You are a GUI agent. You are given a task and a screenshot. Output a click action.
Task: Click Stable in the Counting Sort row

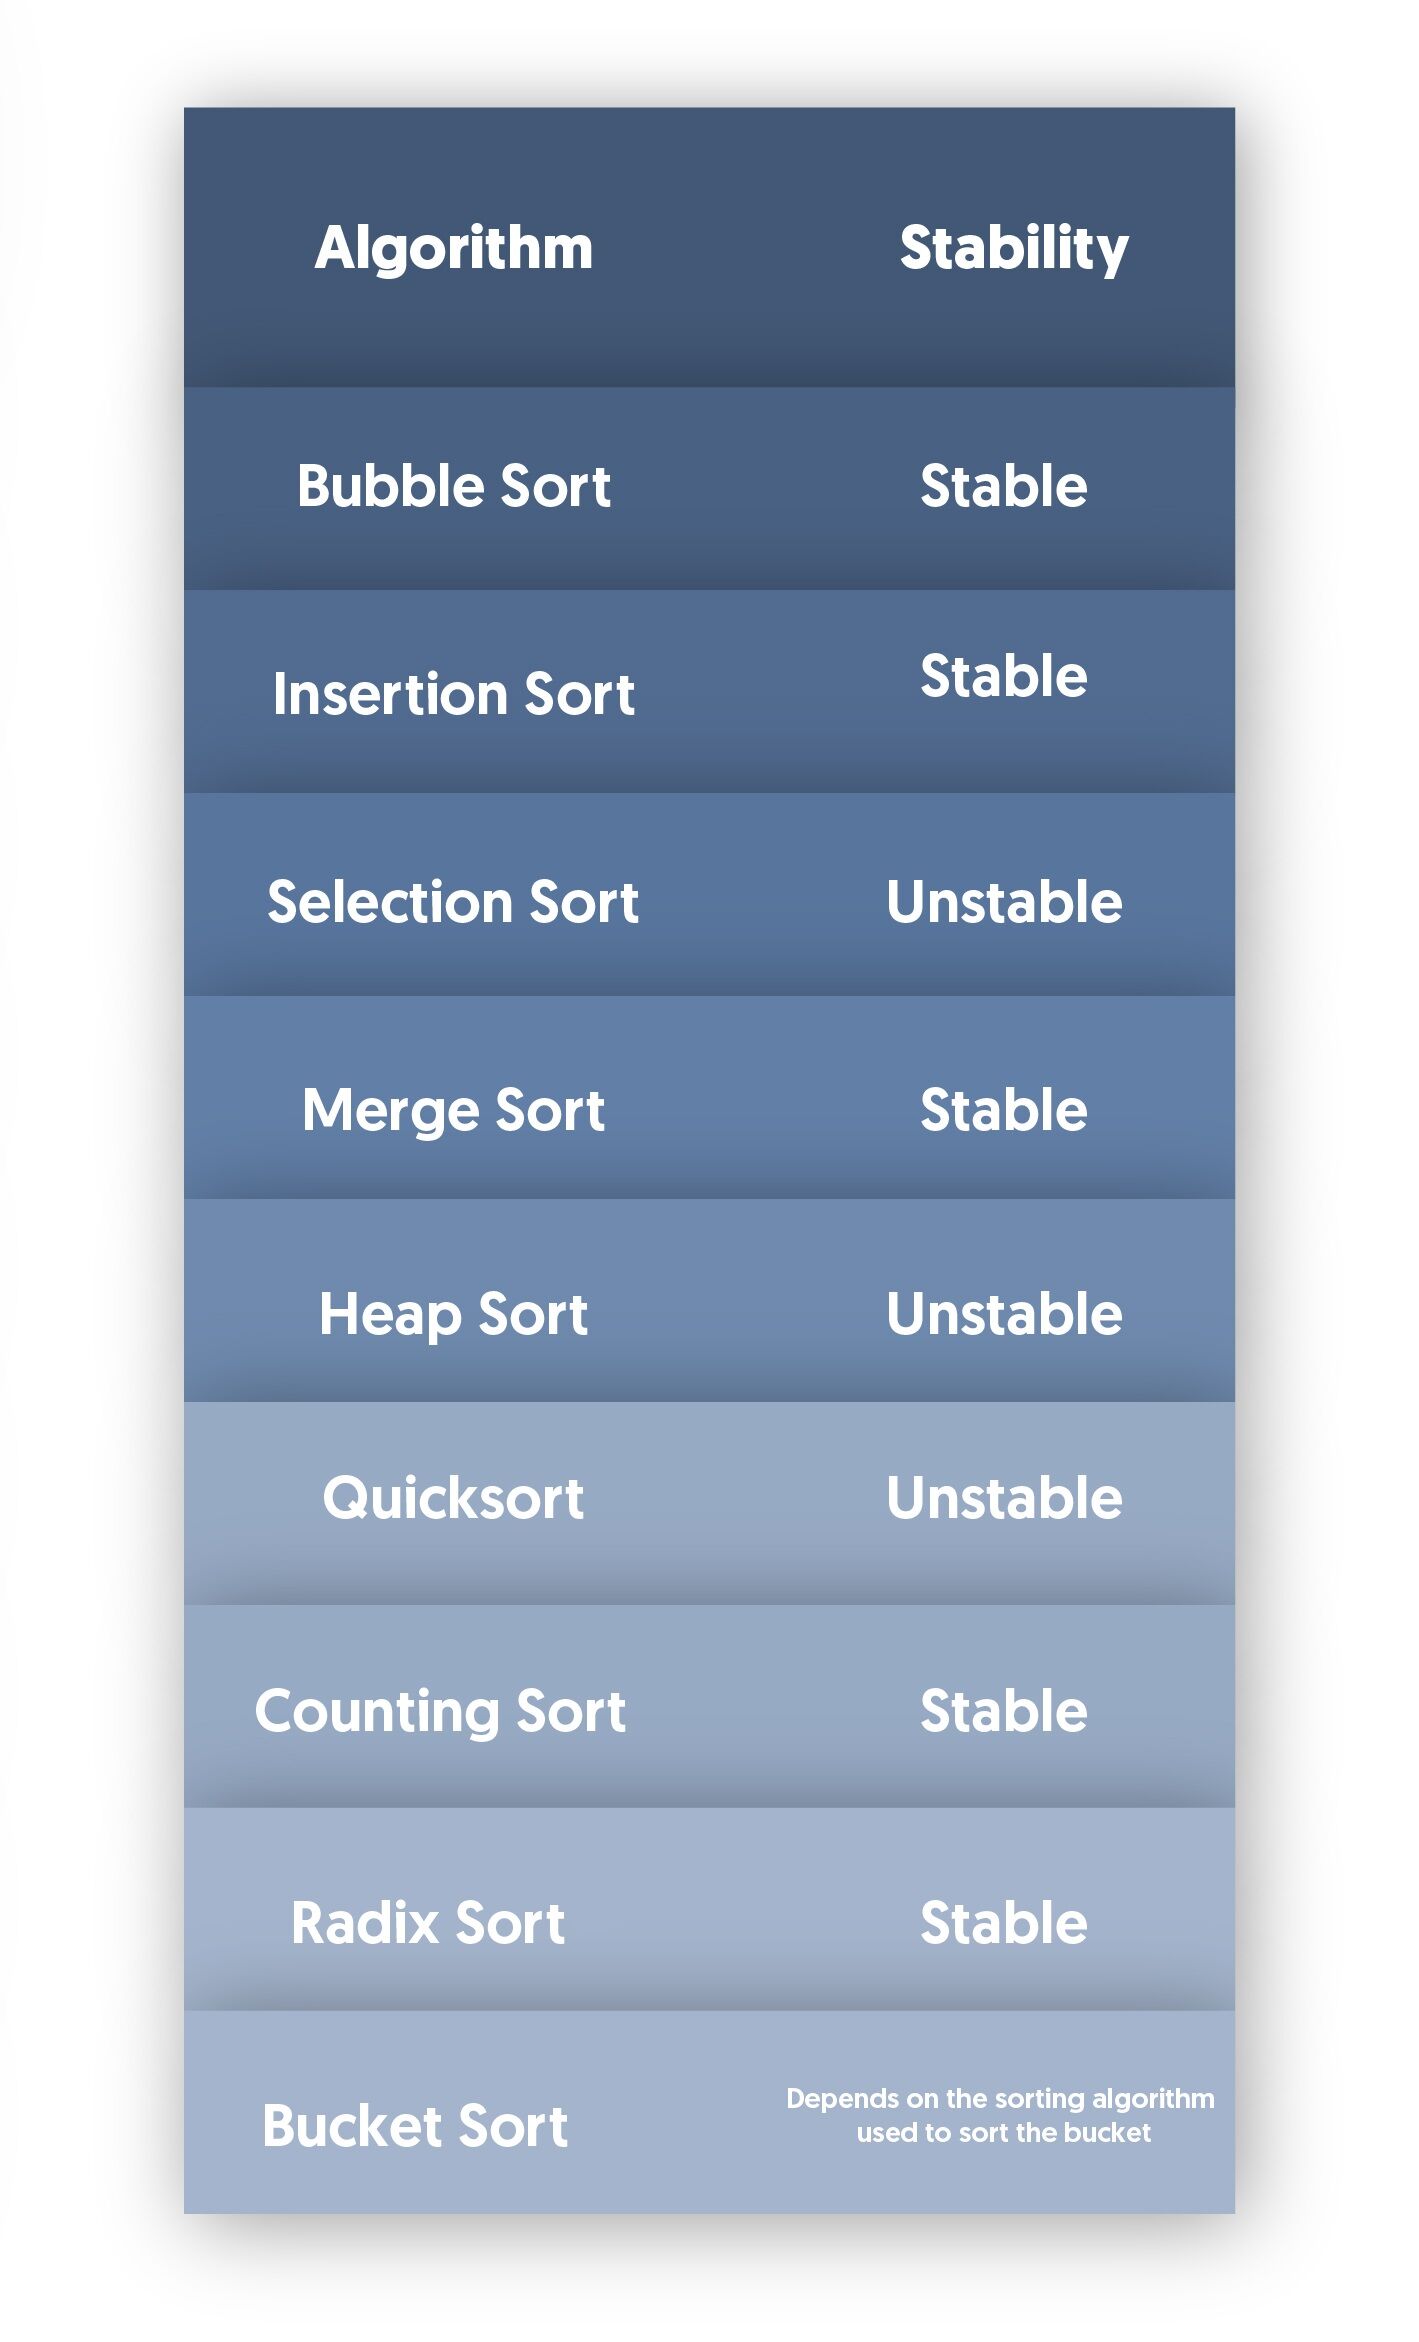(x=1003, y=1711)
